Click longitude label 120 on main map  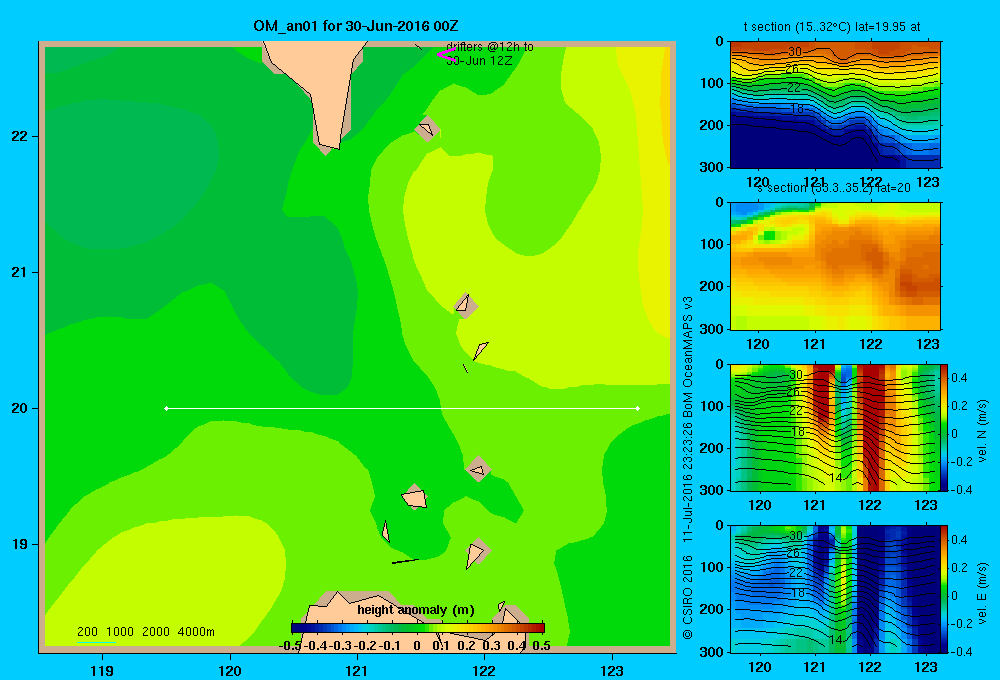[x=230, y=670]
